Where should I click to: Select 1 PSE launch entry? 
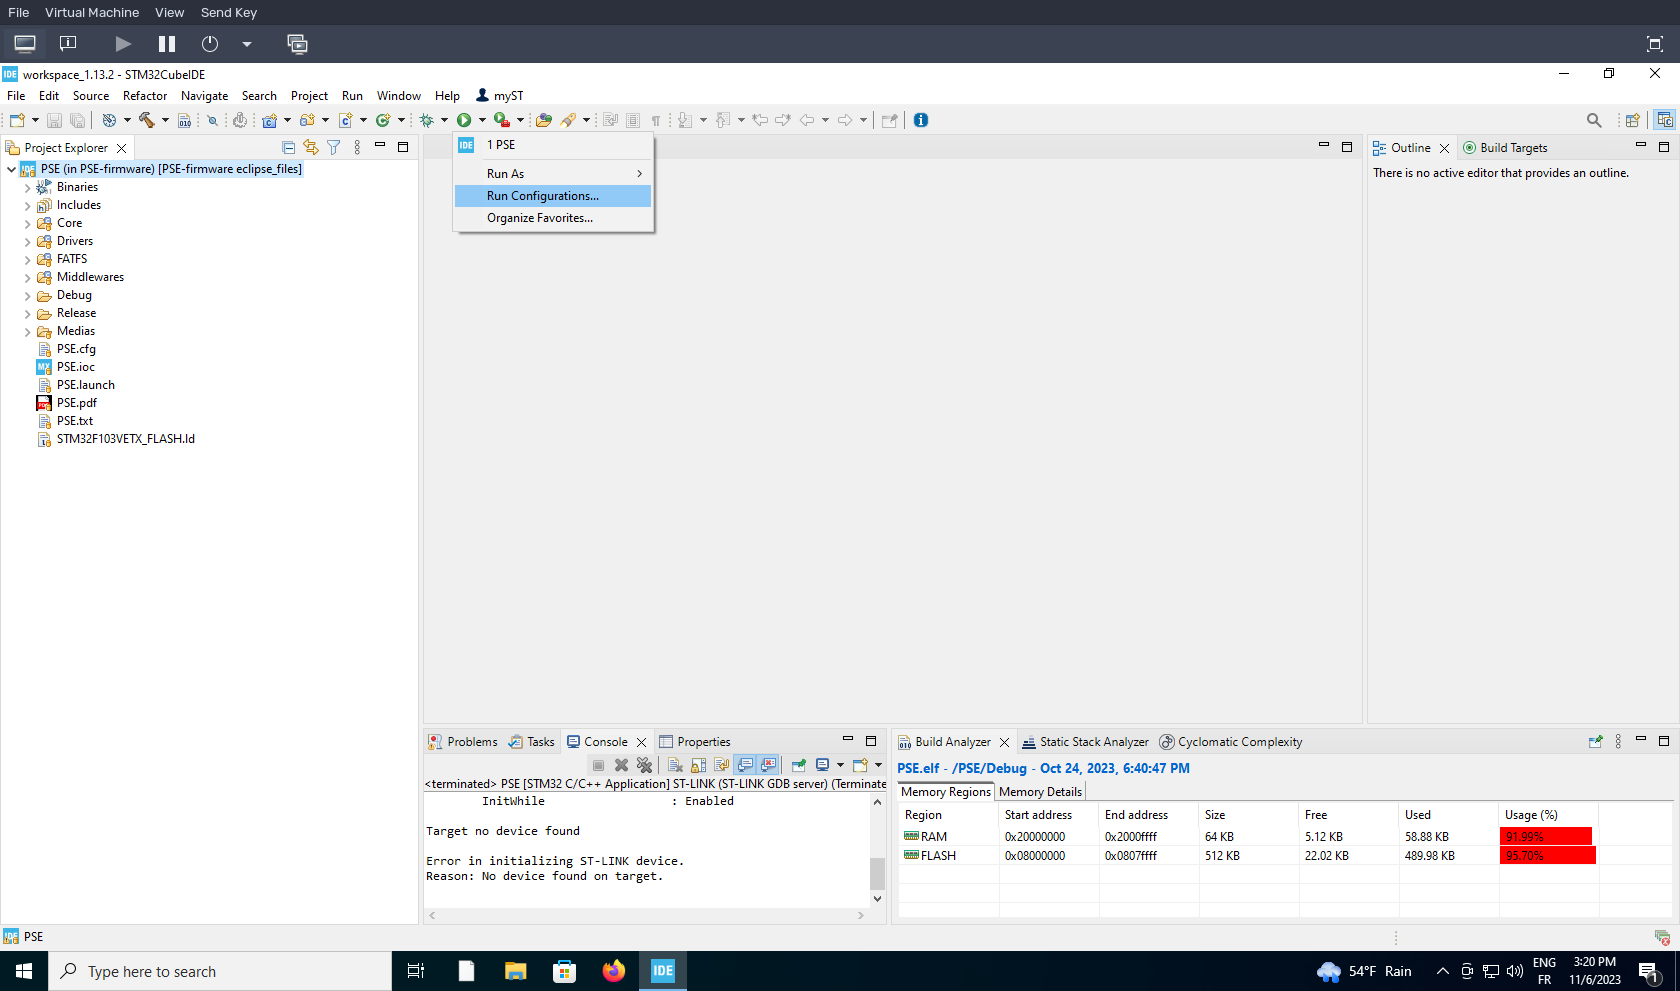(x=553, y=145)
